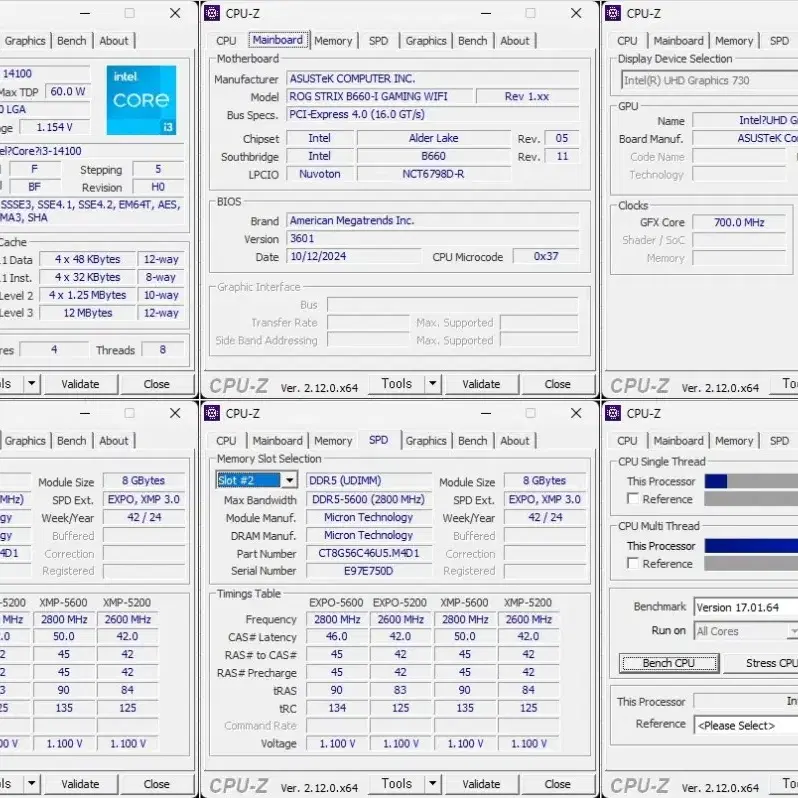This screenshot has width=798, height=798.
Task: Open Bench tab in Motherboard window
Action: pyautogui.click(x=472, y=41)
